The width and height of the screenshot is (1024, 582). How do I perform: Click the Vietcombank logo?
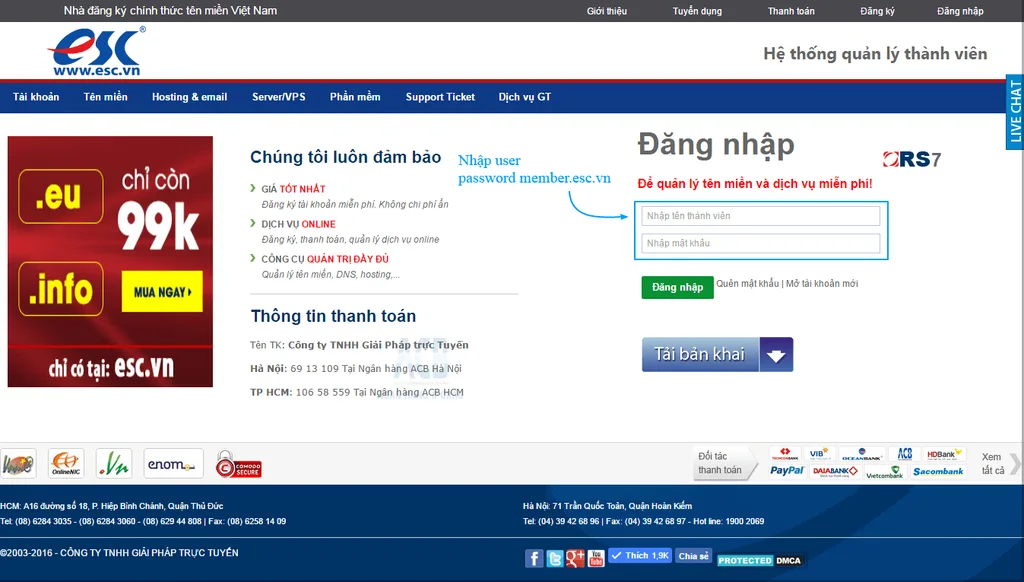(884, 472)
